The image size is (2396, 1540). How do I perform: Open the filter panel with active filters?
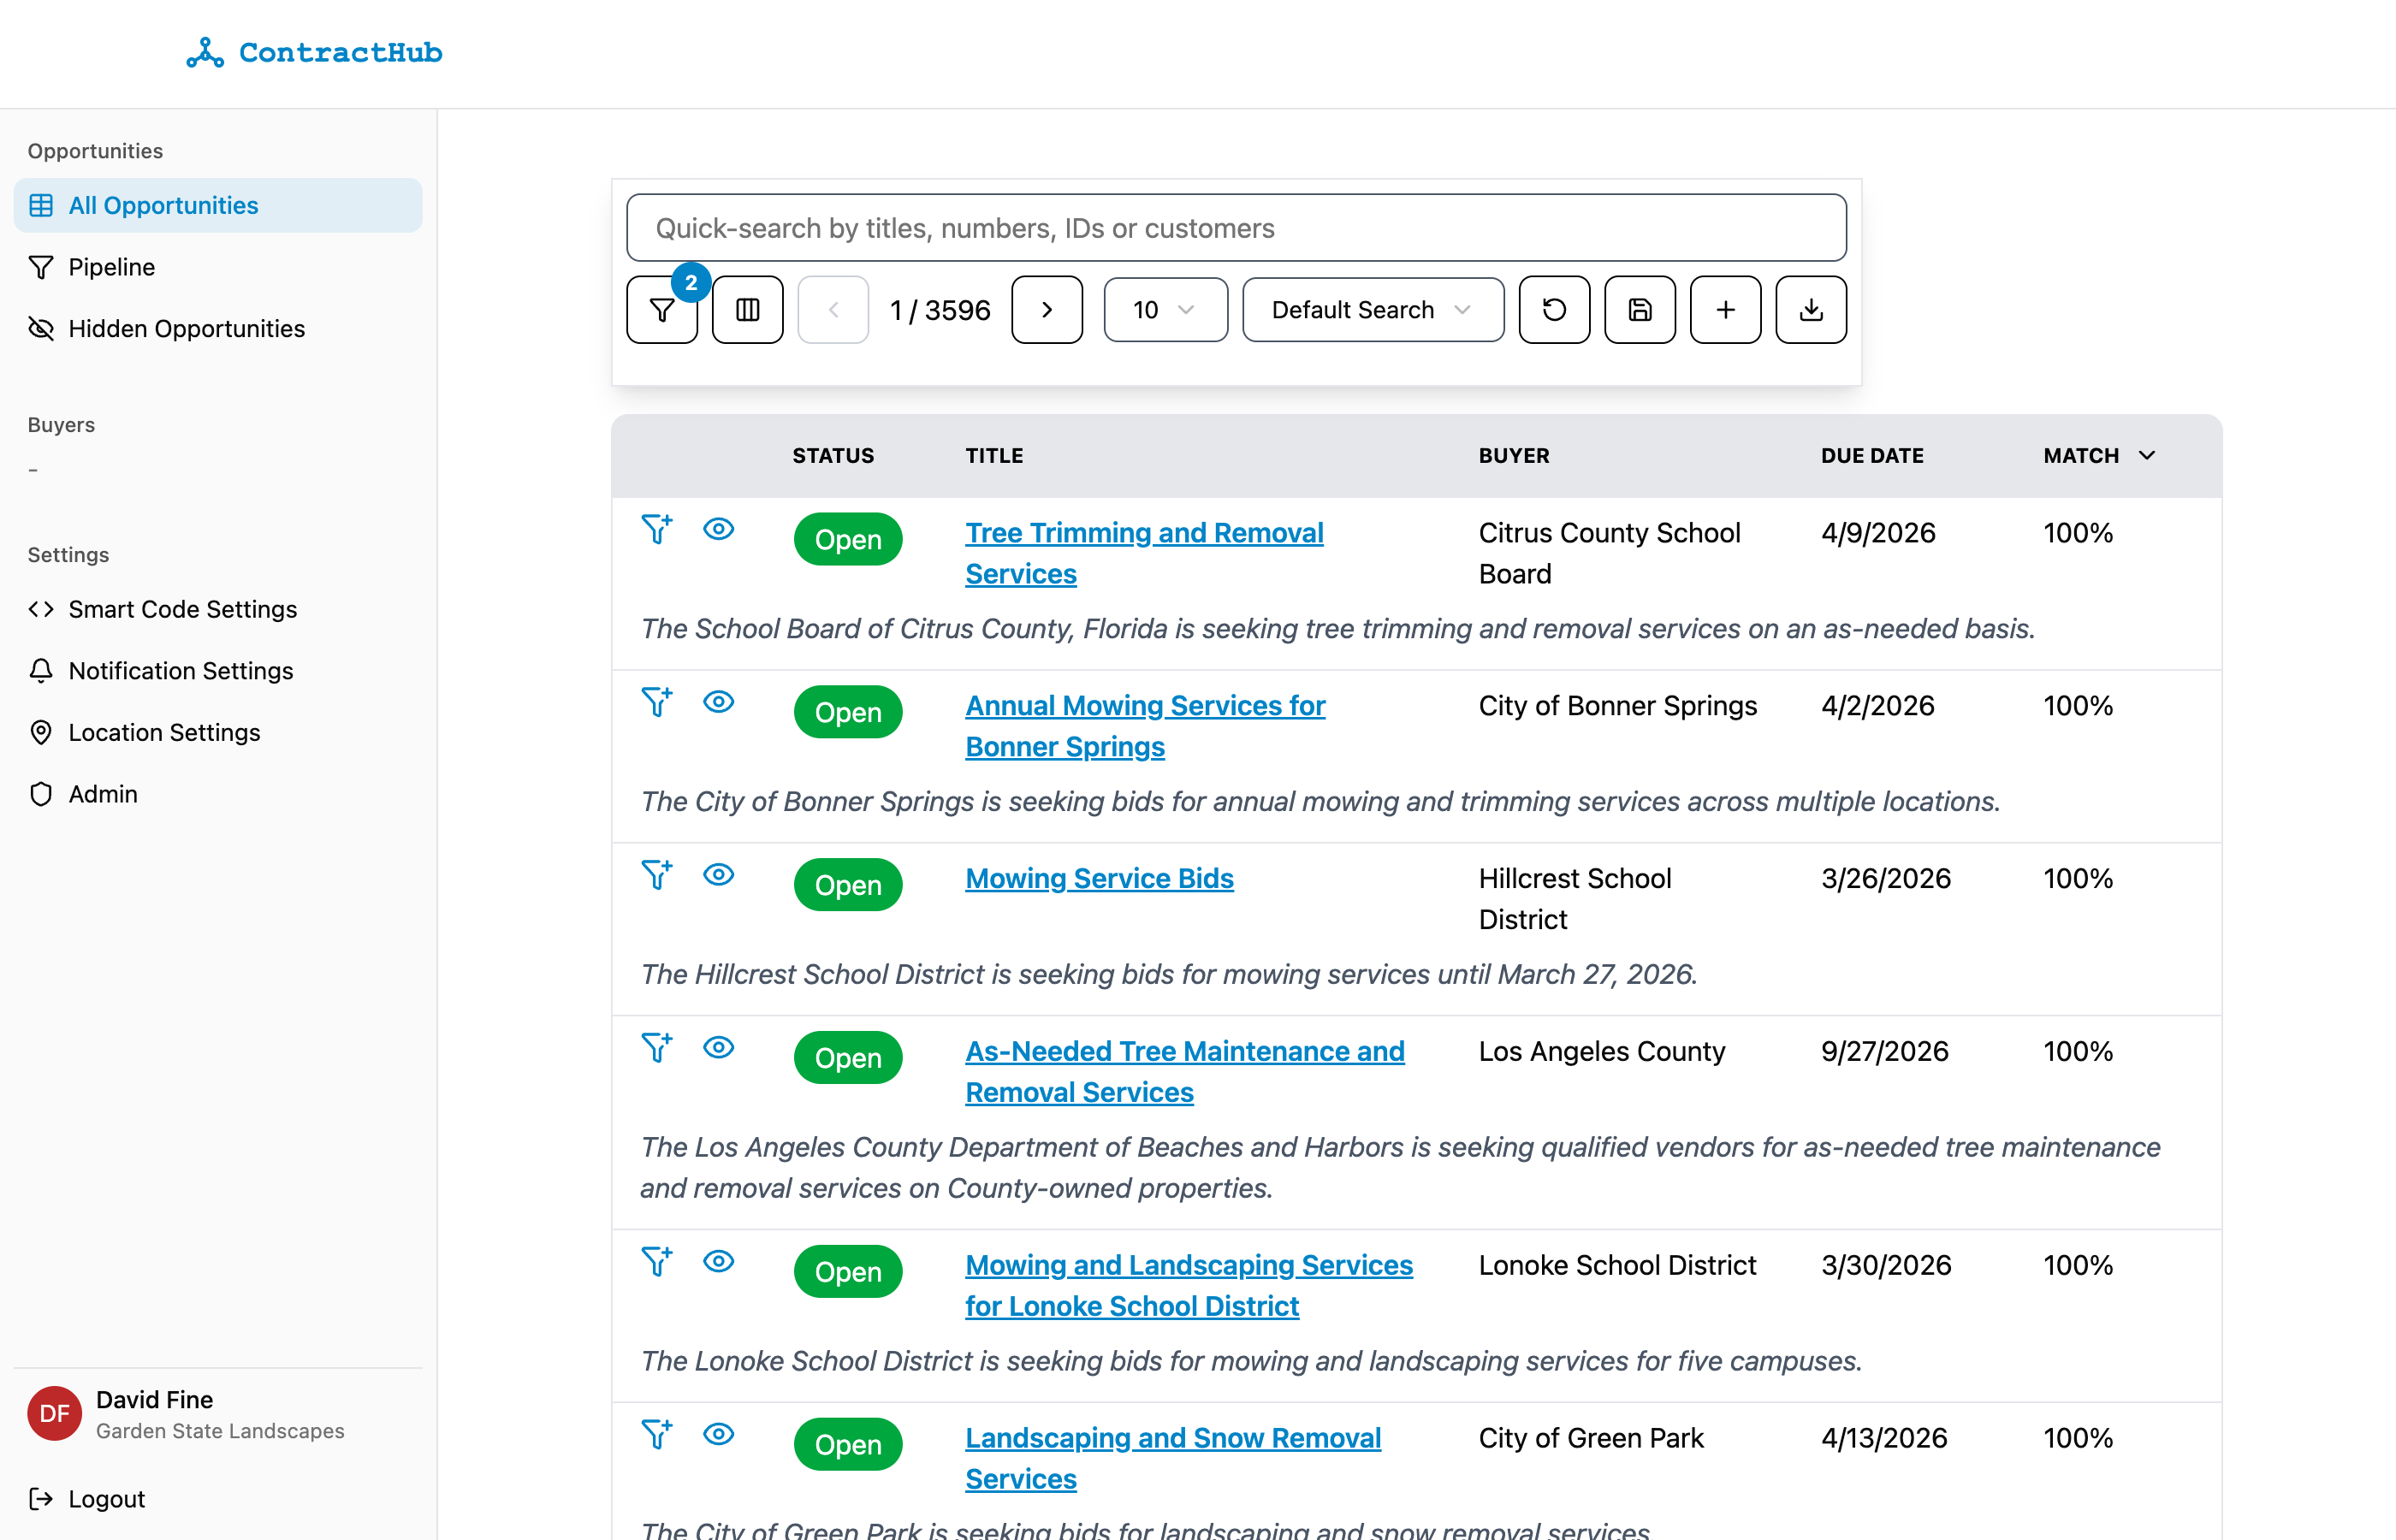pos(661,309)
